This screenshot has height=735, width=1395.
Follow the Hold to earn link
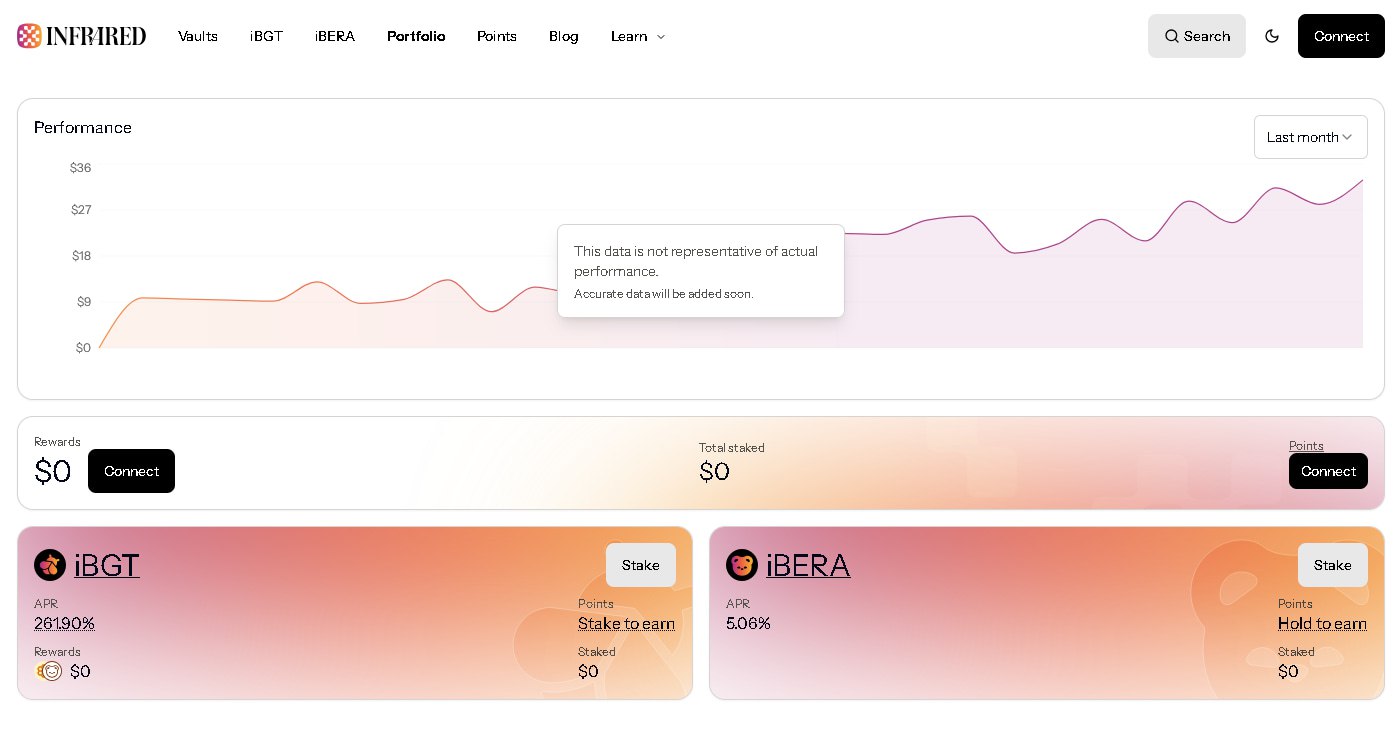coord(1322,624)
